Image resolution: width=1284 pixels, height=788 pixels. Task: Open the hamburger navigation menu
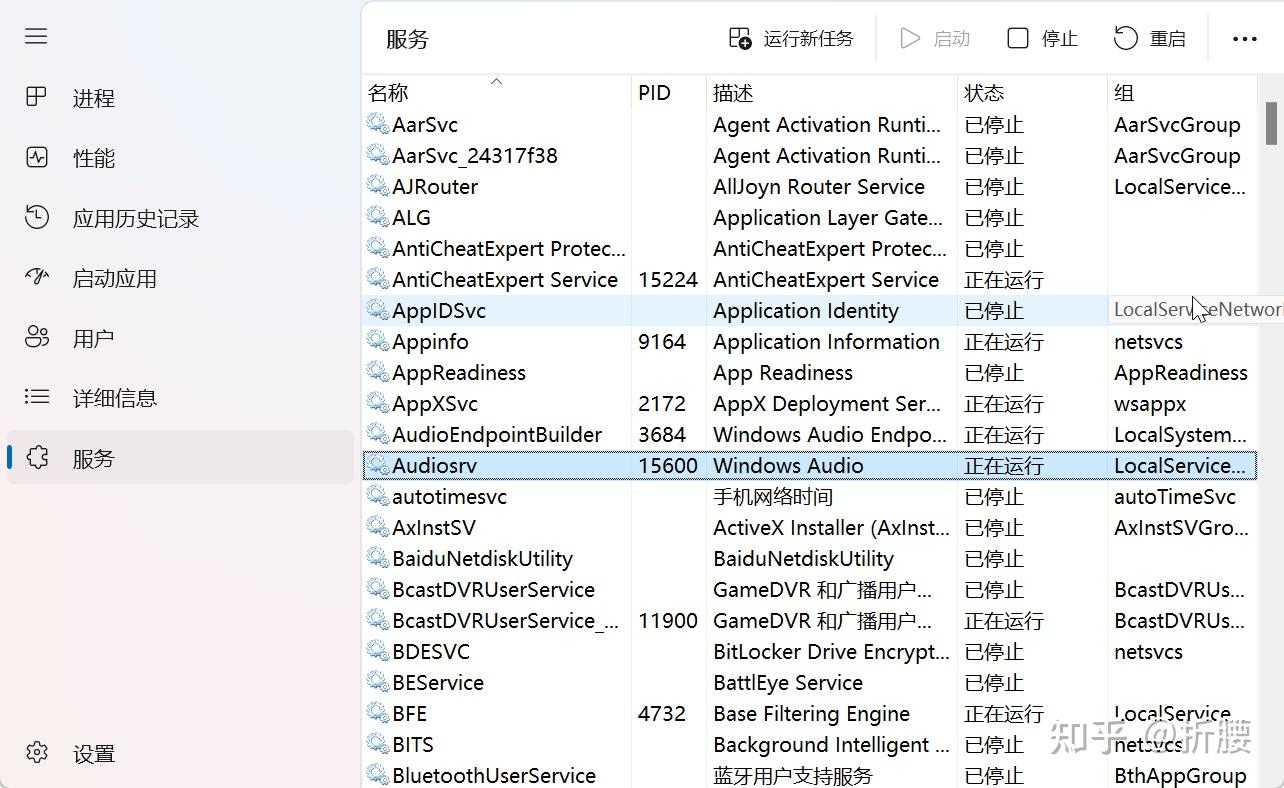coord(36,36)
